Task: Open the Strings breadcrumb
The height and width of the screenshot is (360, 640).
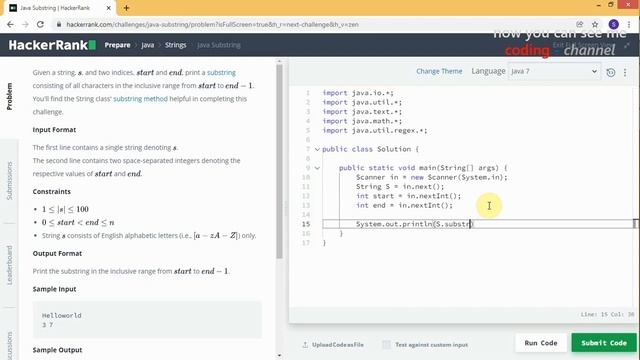Action: (176, 45)
